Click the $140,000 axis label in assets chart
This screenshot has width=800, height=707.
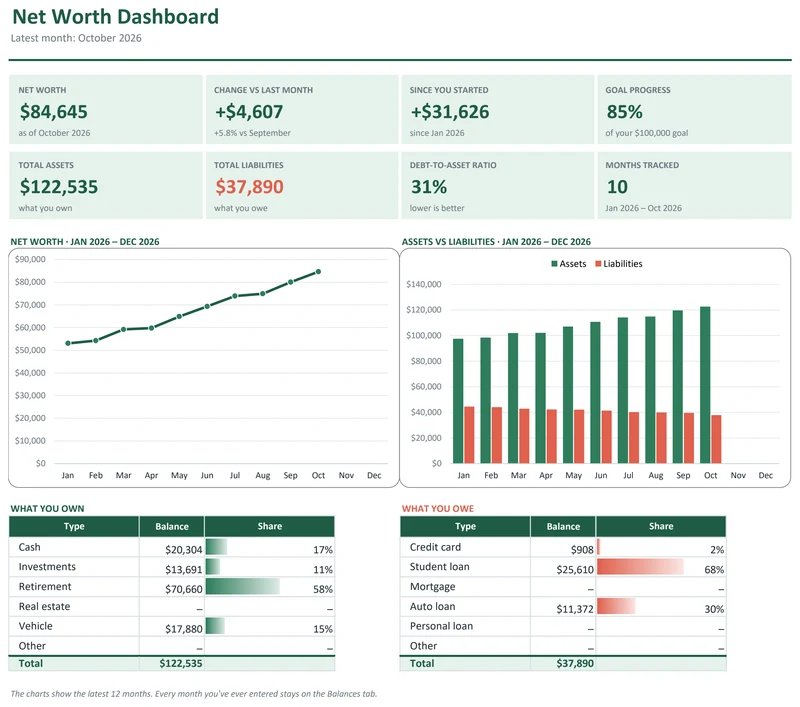(423, 284)
